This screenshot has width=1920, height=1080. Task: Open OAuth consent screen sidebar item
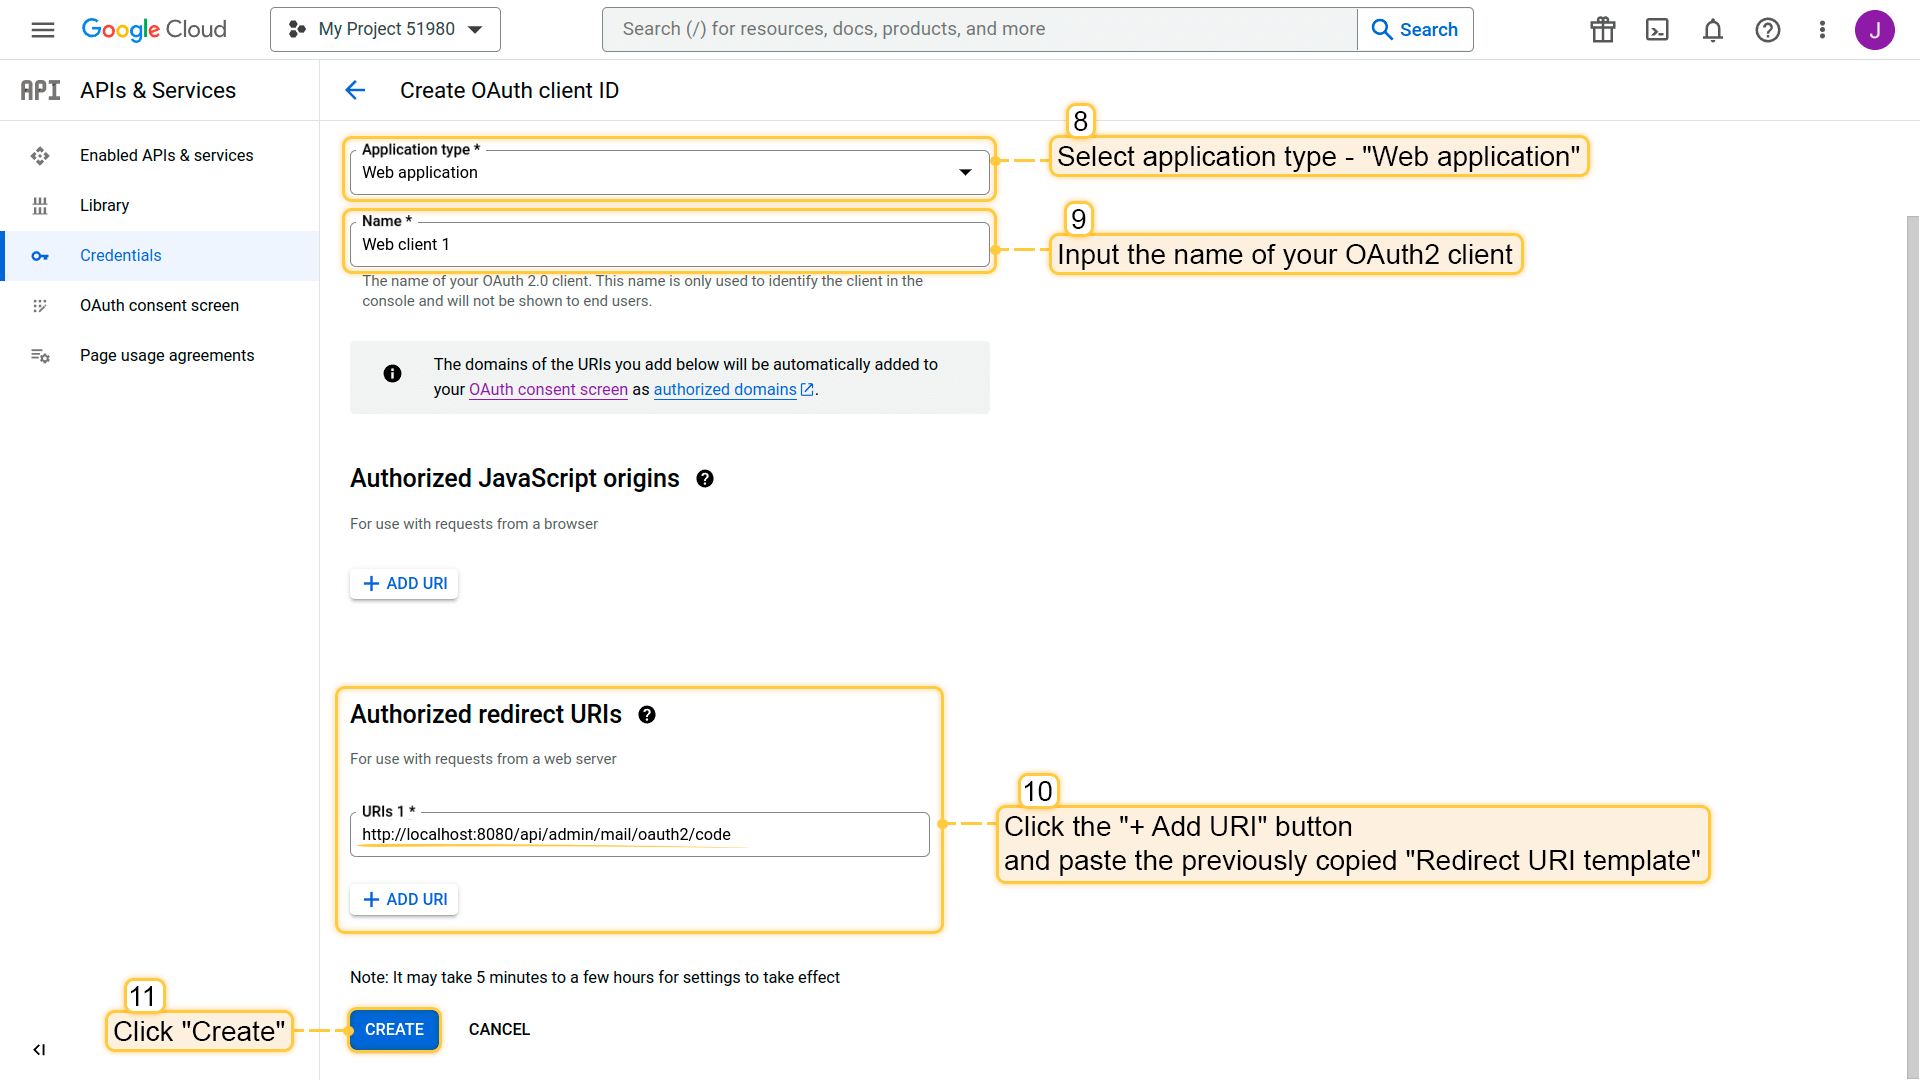[159, 306]
